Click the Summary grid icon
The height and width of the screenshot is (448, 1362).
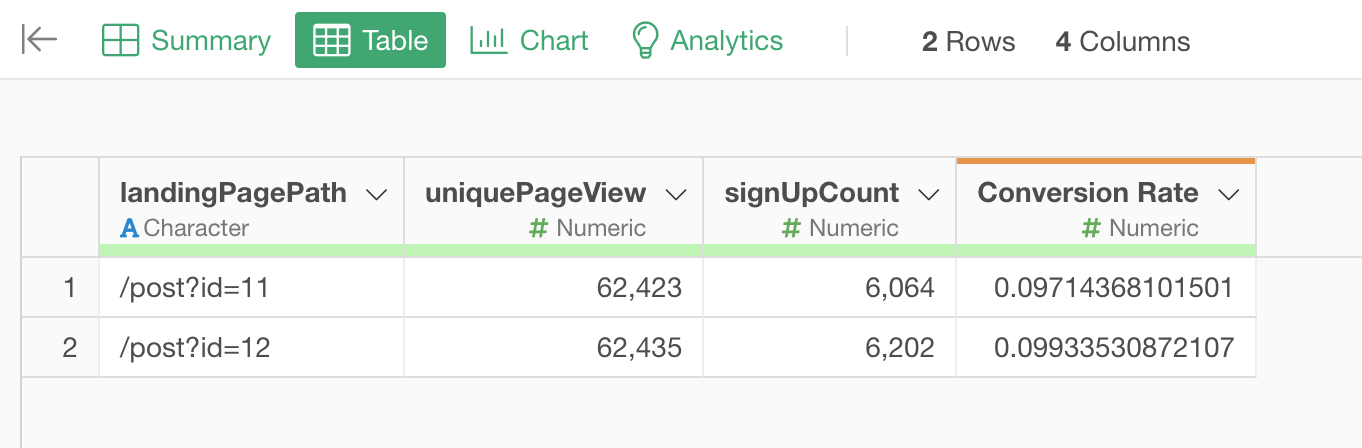[120, 41]
